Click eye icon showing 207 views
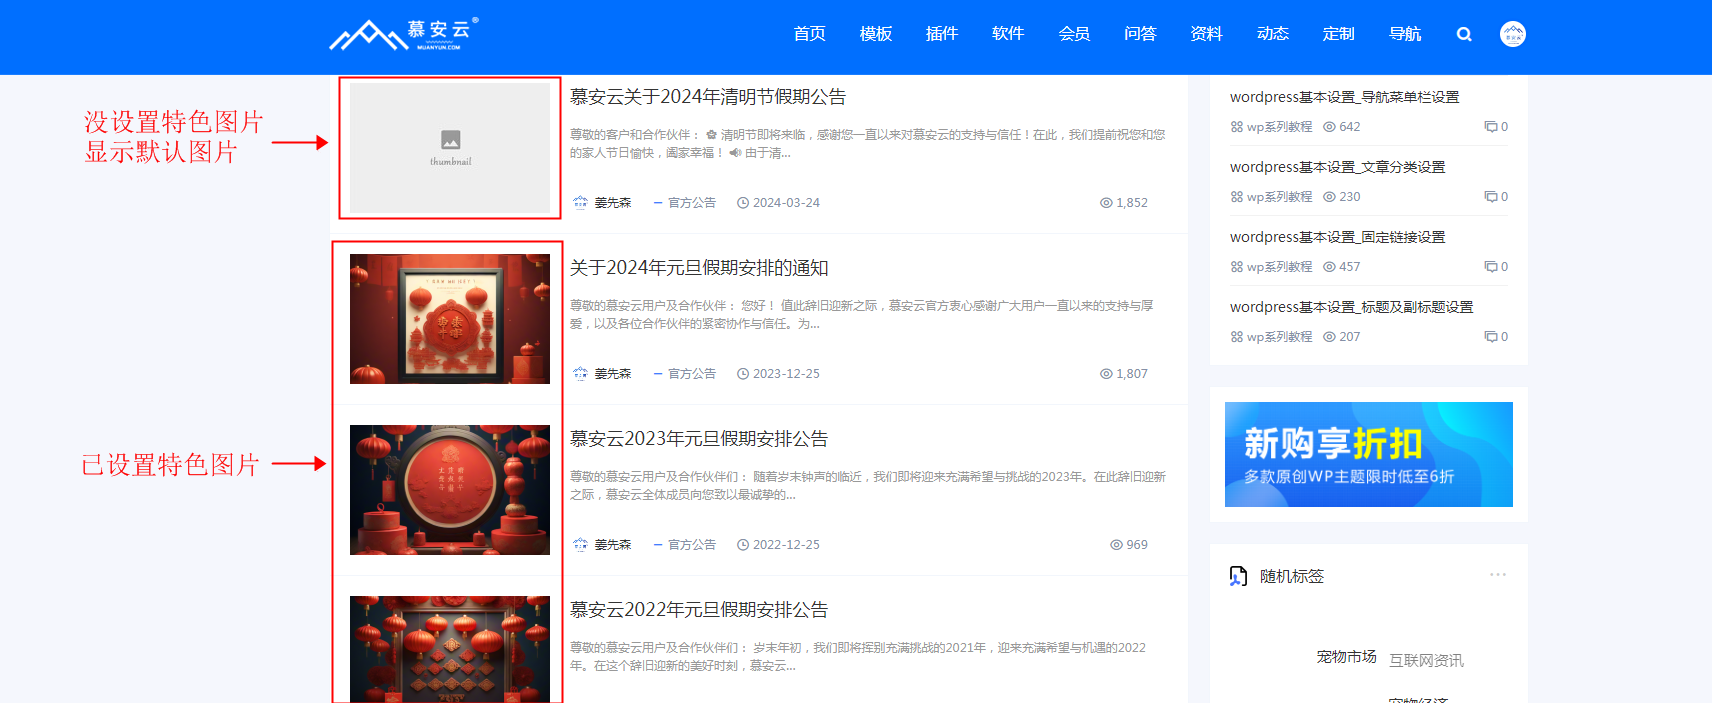This screenshot has width=1712, height=703. tap(1329, 337)
